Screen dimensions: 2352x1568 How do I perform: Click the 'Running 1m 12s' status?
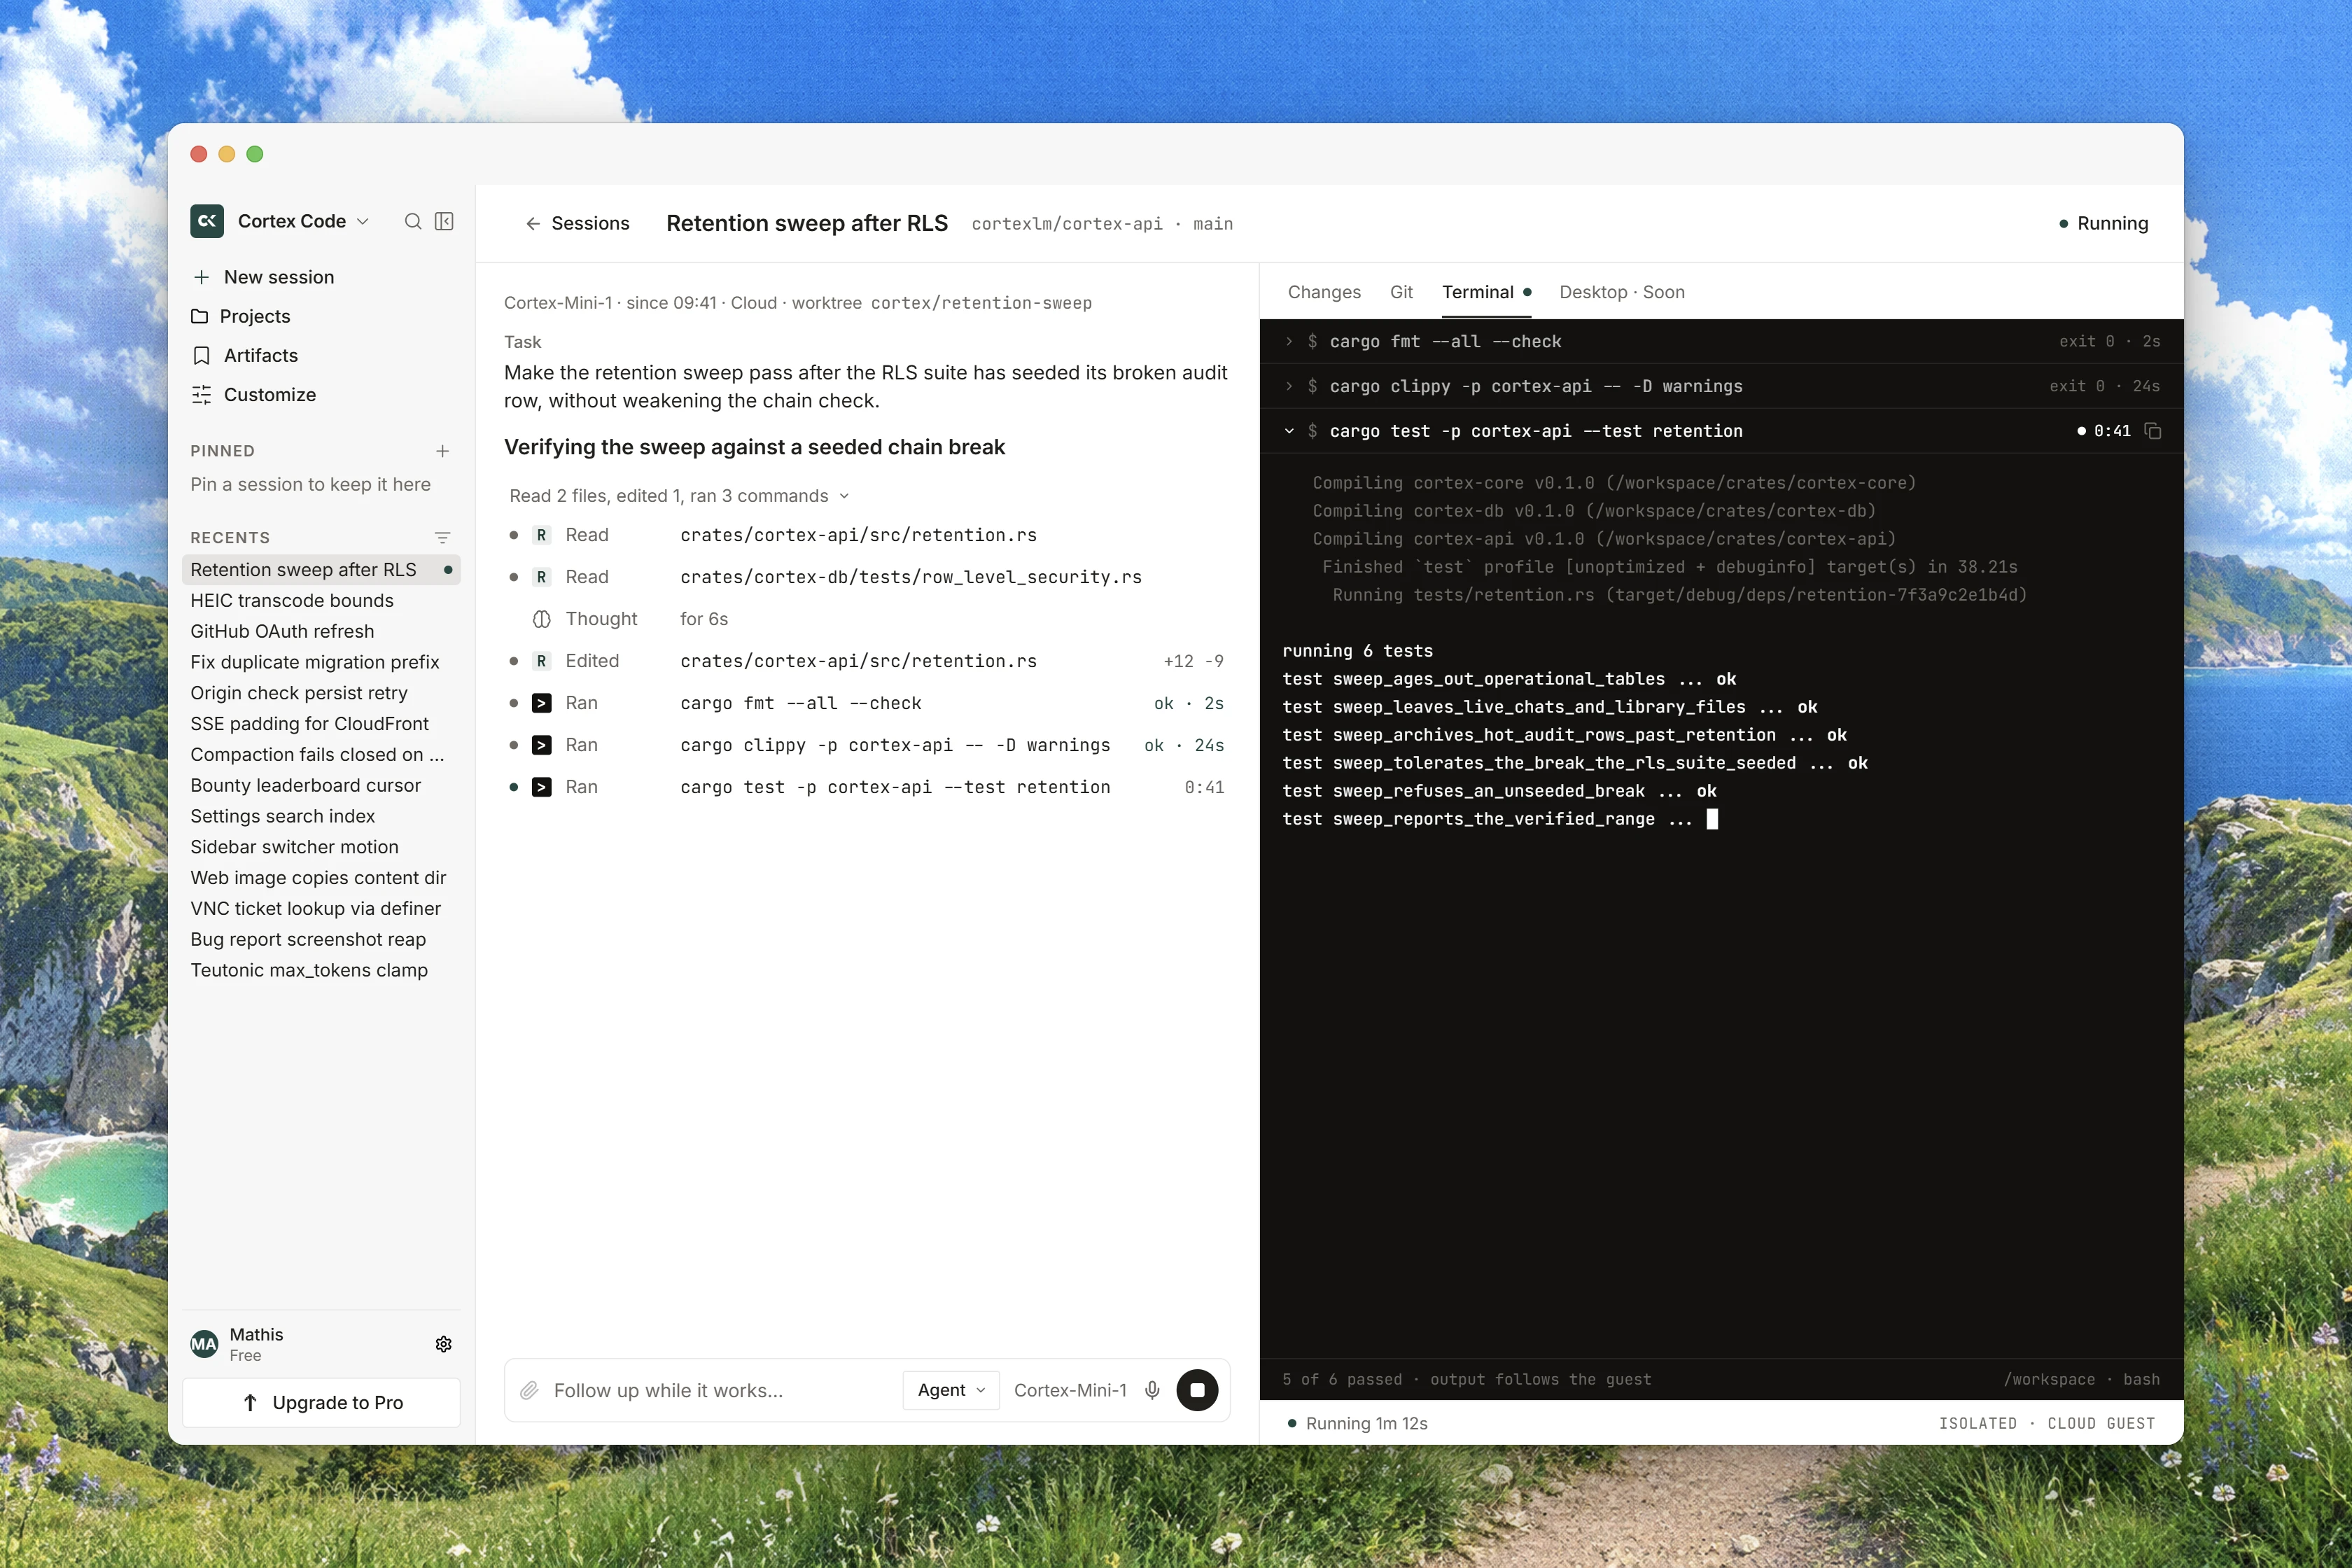point(1357,1423)
